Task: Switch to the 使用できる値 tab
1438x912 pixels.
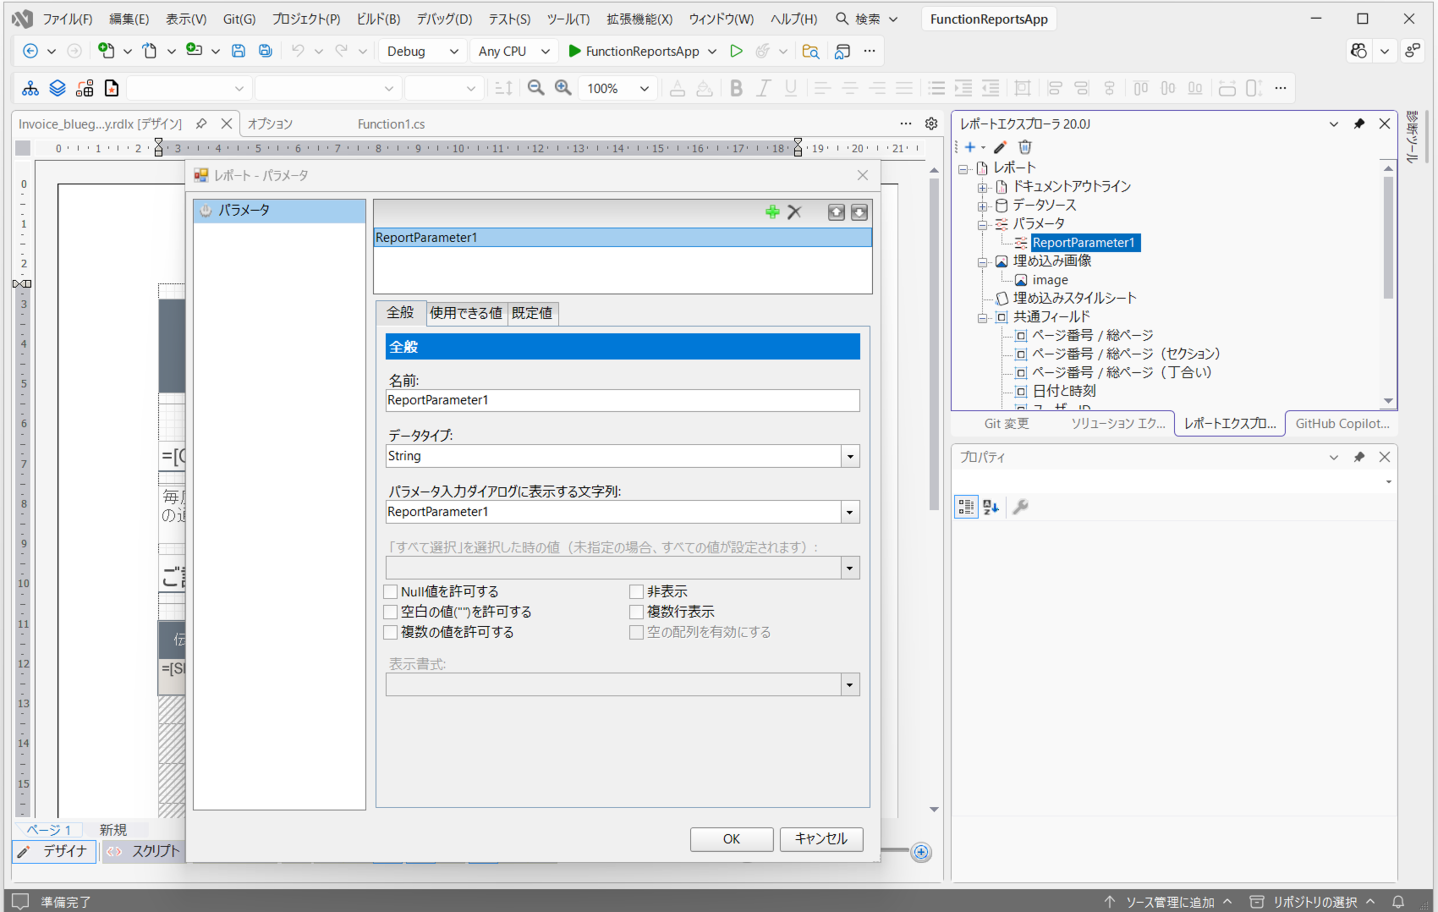Action: pos(466,313)
